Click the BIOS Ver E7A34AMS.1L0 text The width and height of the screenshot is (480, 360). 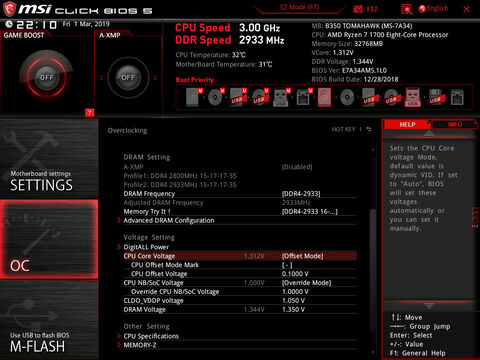(x=349, y=70)
